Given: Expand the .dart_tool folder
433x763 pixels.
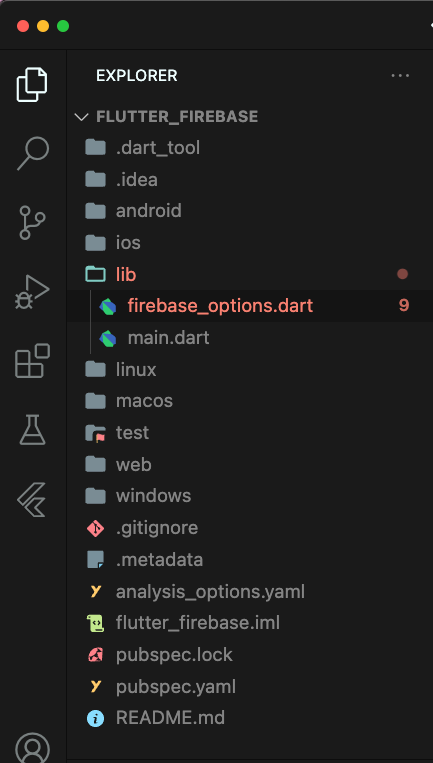Looking at the screenshot, I should point(249,147).
